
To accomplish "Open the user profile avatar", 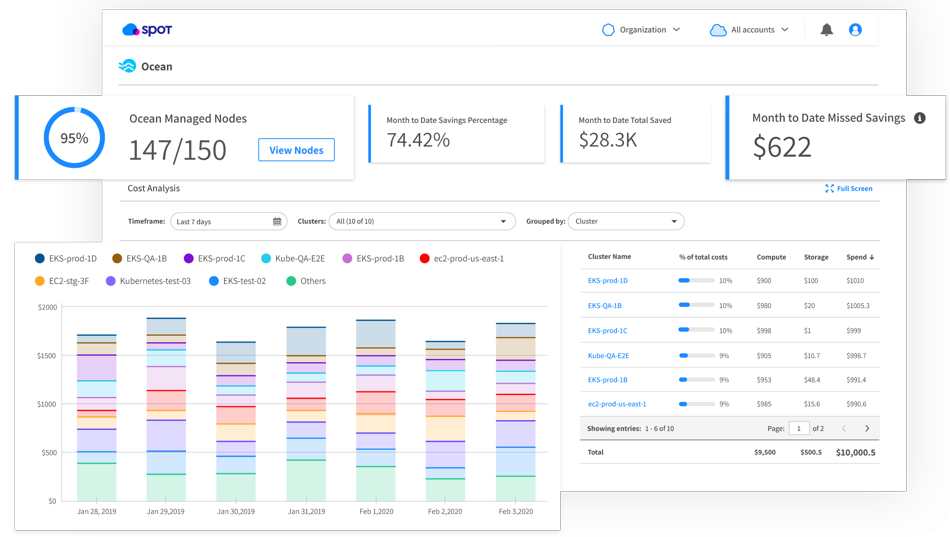I will coord(855,29).
